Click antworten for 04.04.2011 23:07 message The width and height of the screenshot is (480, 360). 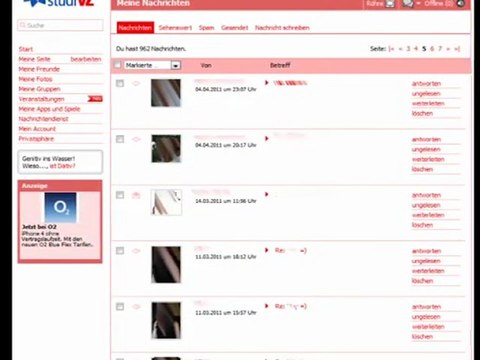(x=426, y=84)
